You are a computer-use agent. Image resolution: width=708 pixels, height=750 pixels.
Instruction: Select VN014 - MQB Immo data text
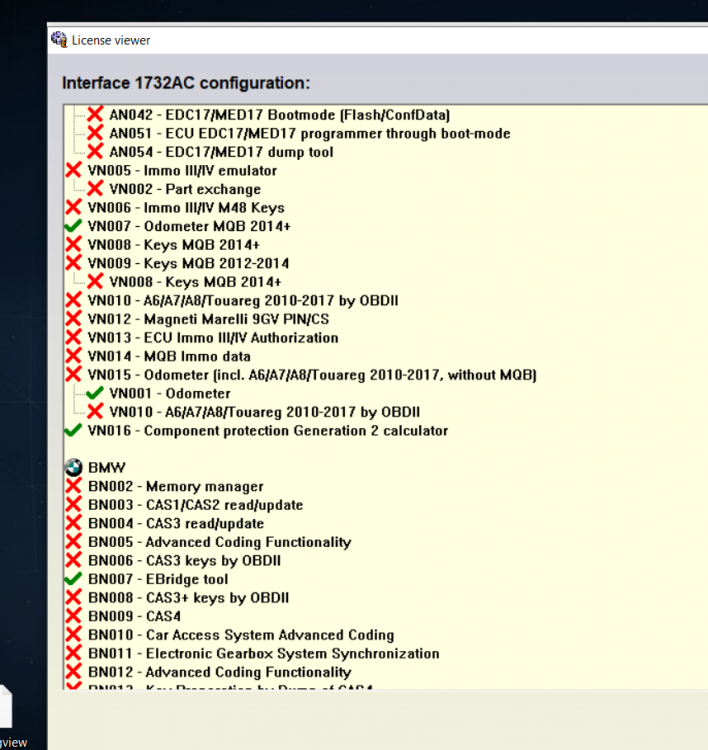[x=169, y=356]
